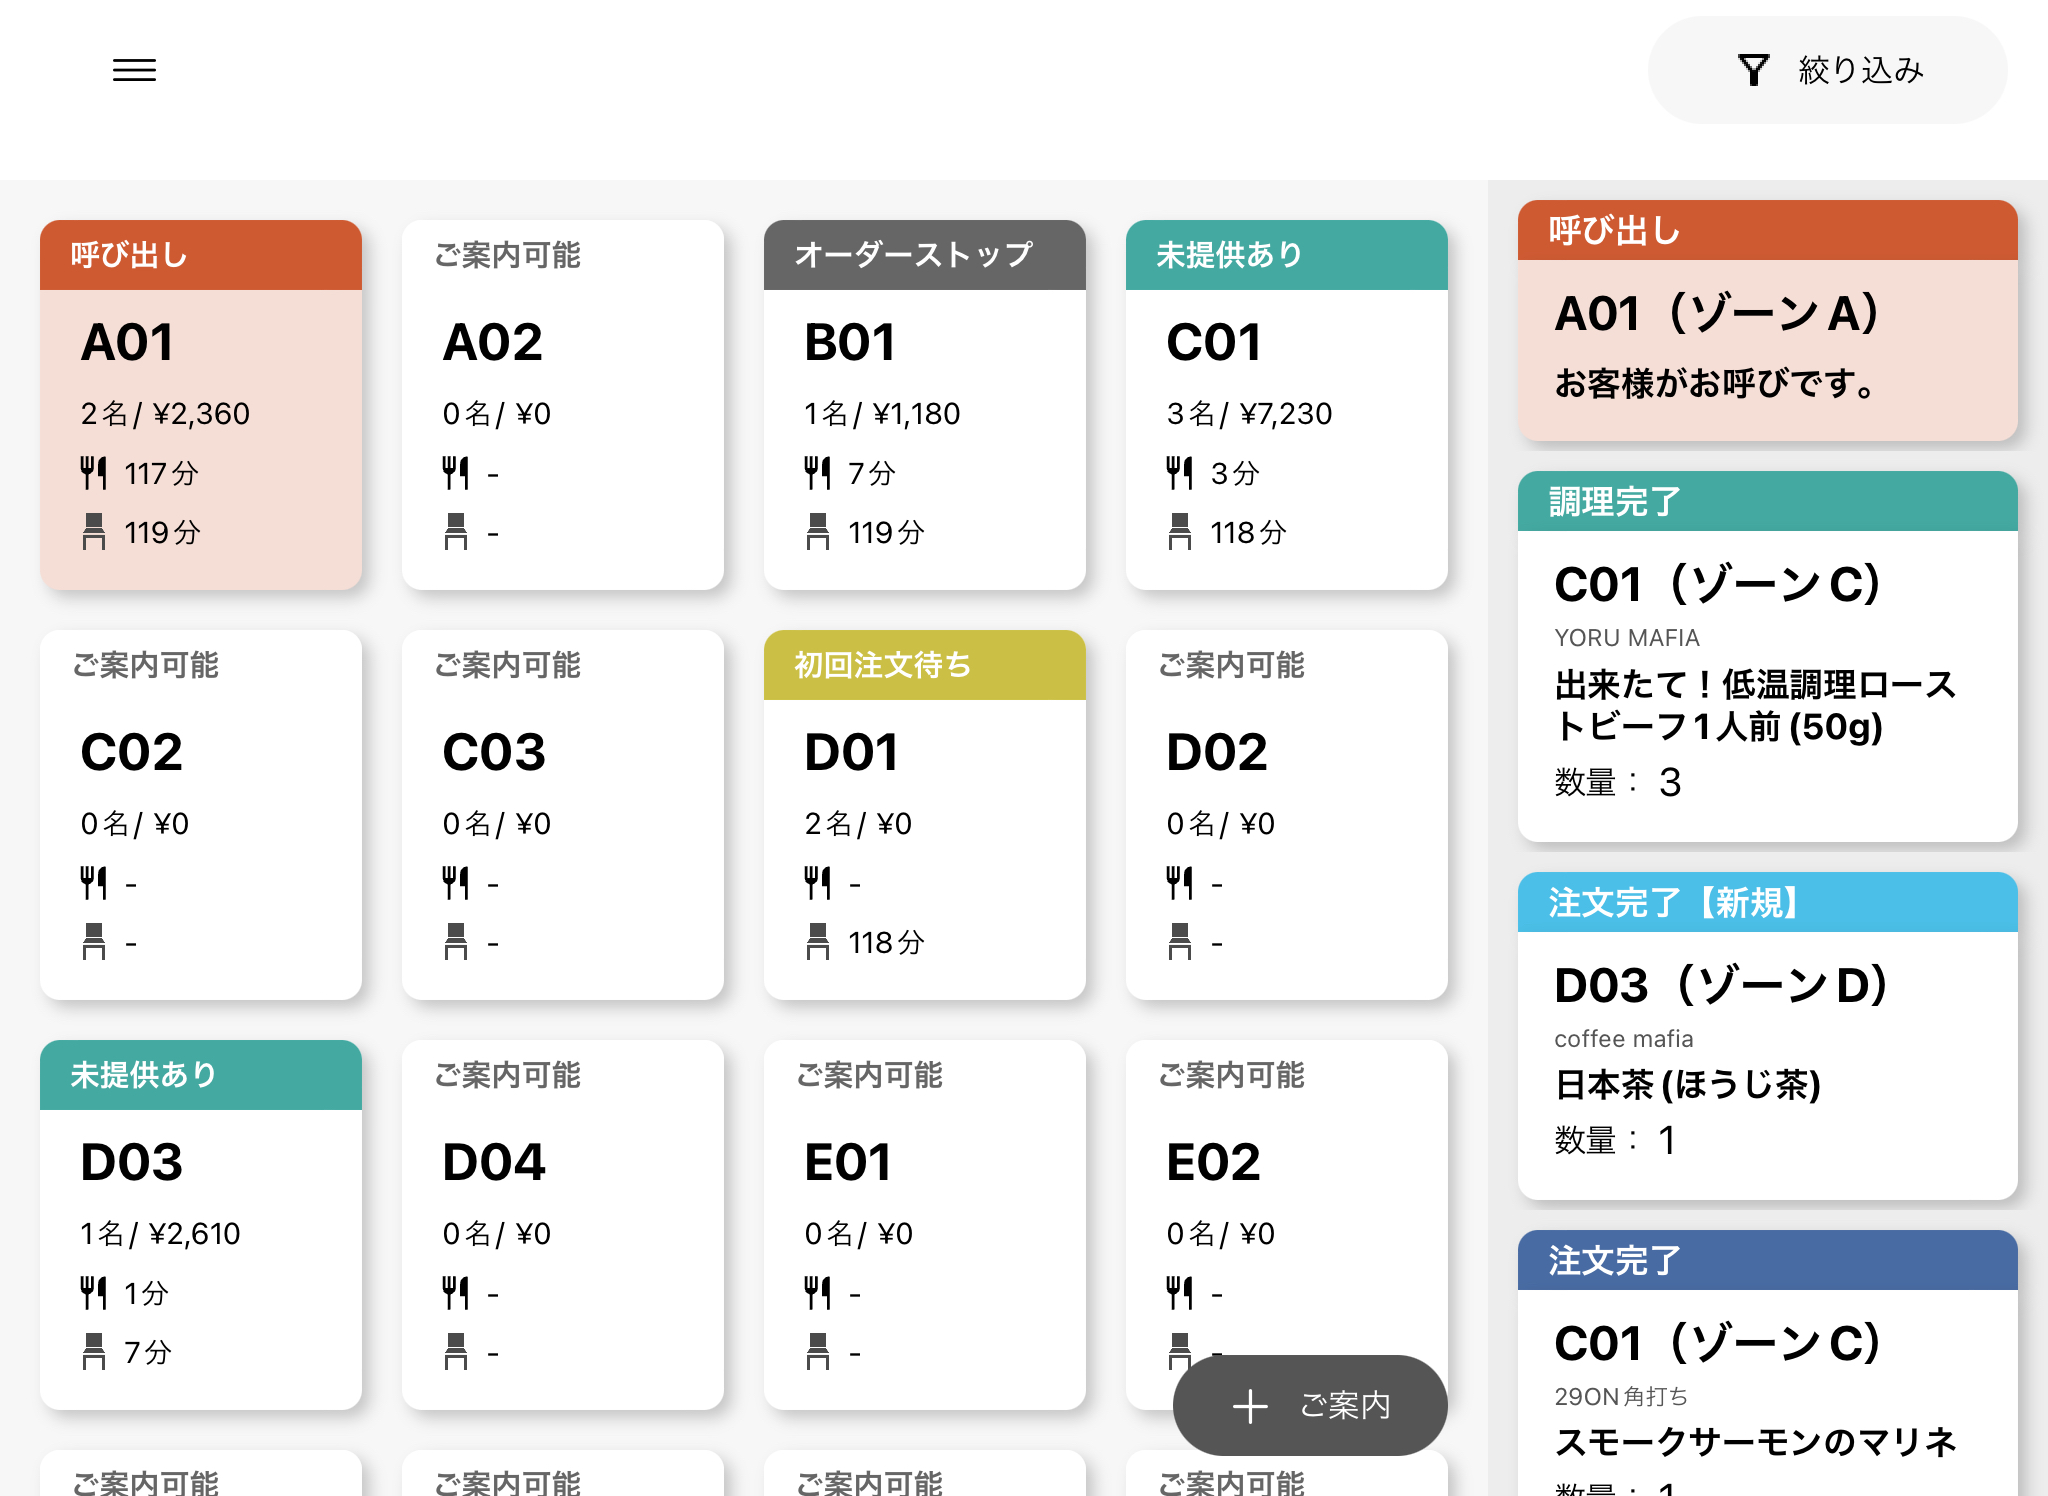Click fork-knife meal timer icon on A01
2048x1496 pixels.
tap(93, 473)
